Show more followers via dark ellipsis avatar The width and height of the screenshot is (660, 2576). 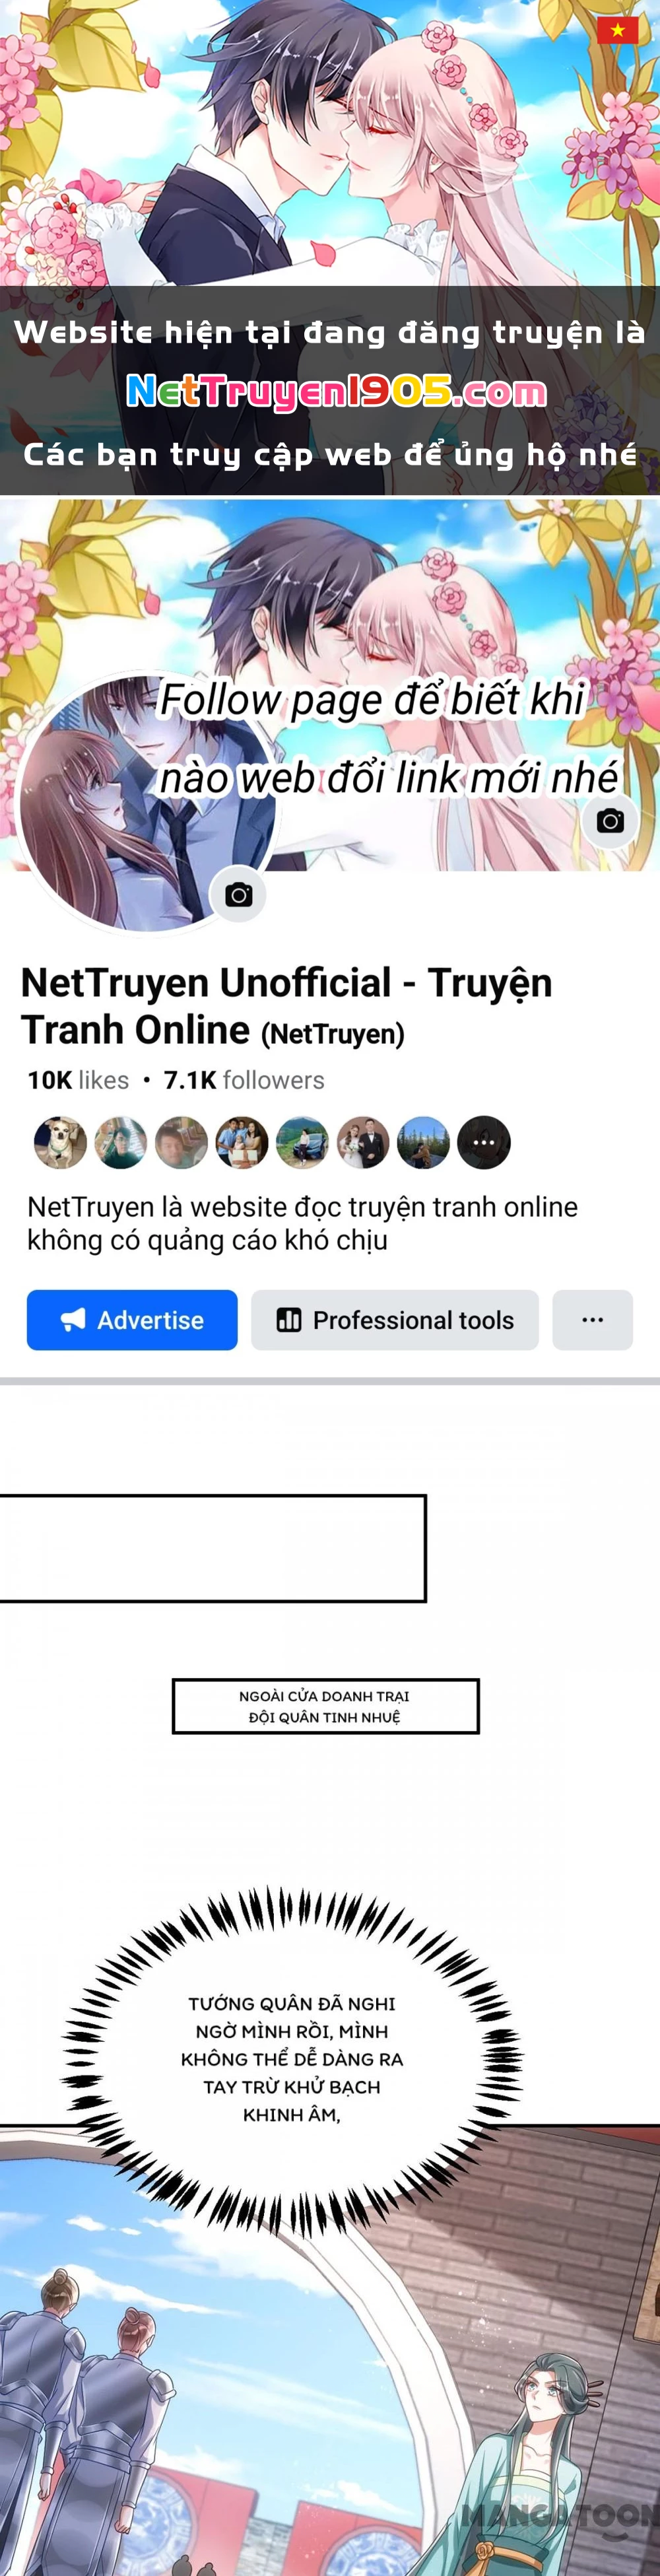click(484, 1143)
